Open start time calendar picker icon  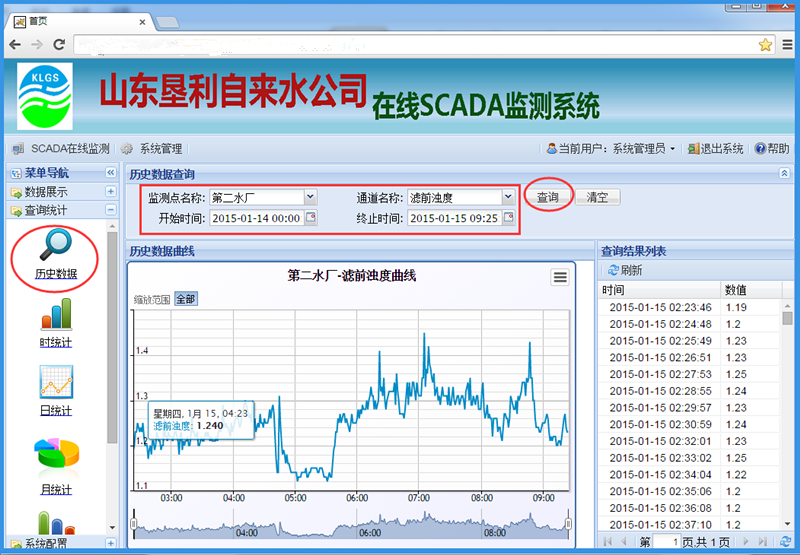(x=310, y=218)
